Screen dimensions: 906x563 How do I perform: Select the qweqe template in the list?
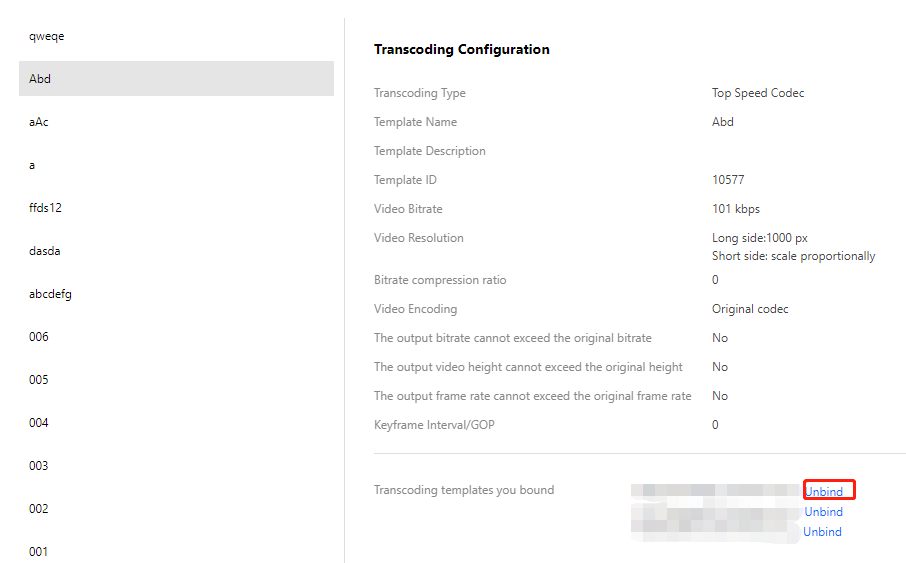tap(47, 37)
